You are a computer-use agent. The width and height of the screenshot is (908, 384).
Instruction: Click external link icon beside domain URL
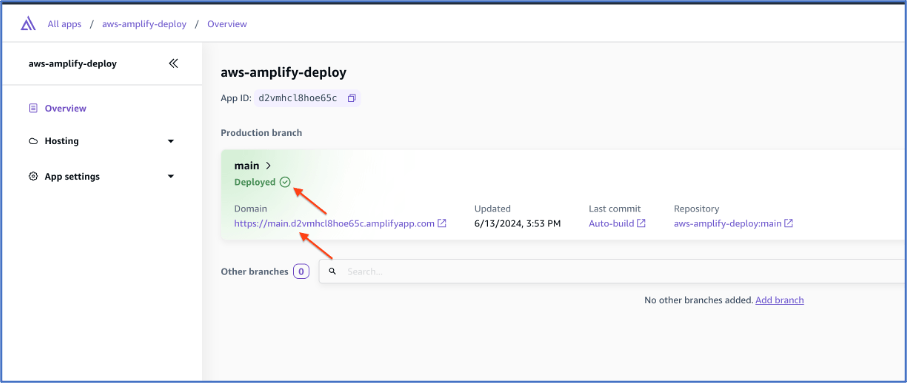(442, 224)
